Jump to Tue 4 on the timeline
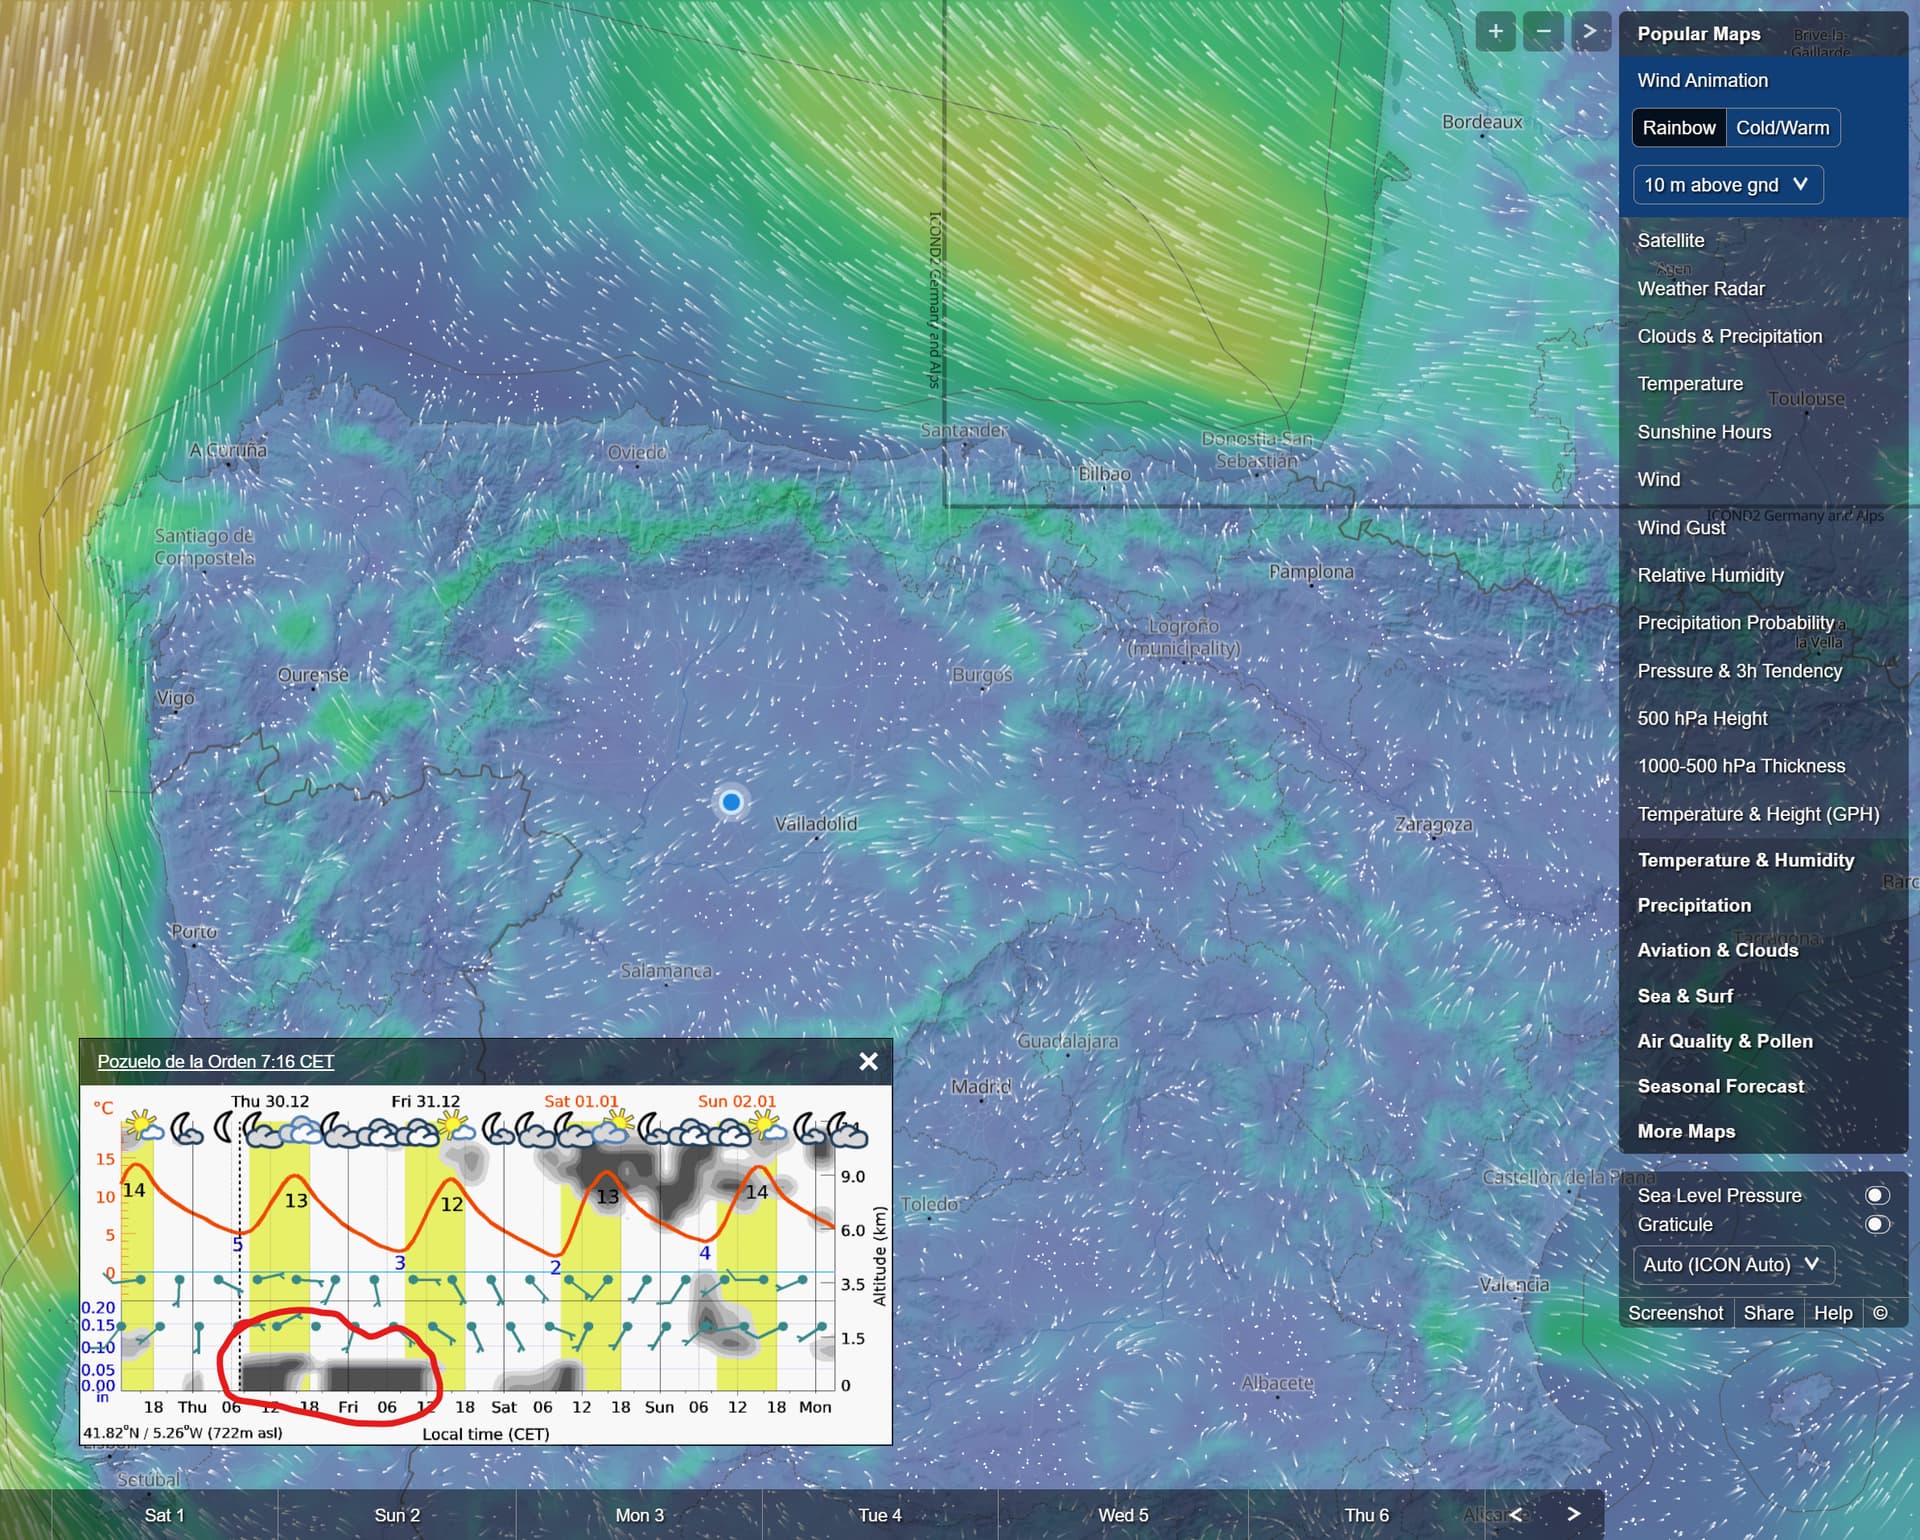Viewport: 1920px width, 1540px height. click(879, 1515)
